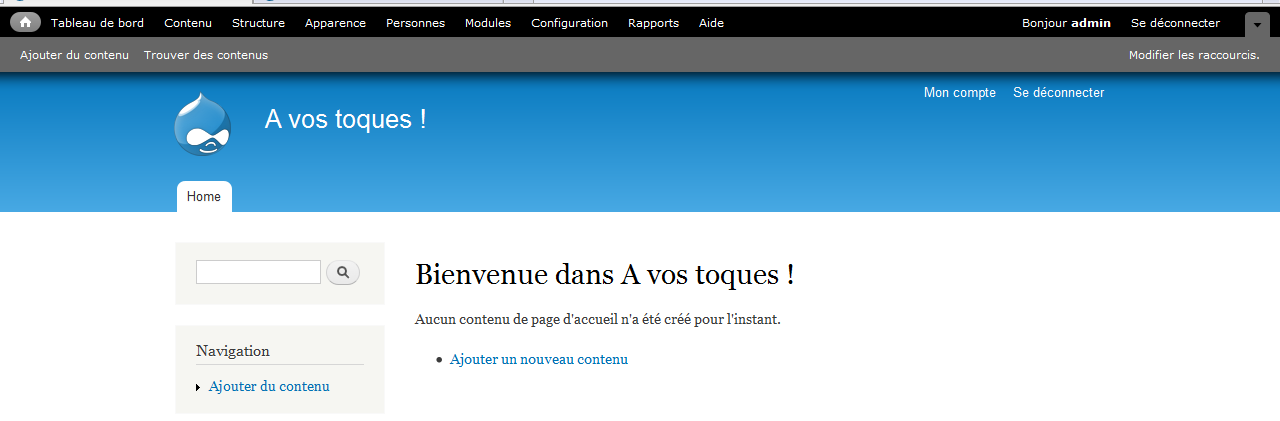Open the Configuration menu
The width and height of the screenshot is (1280, 421).
(569, 23)
